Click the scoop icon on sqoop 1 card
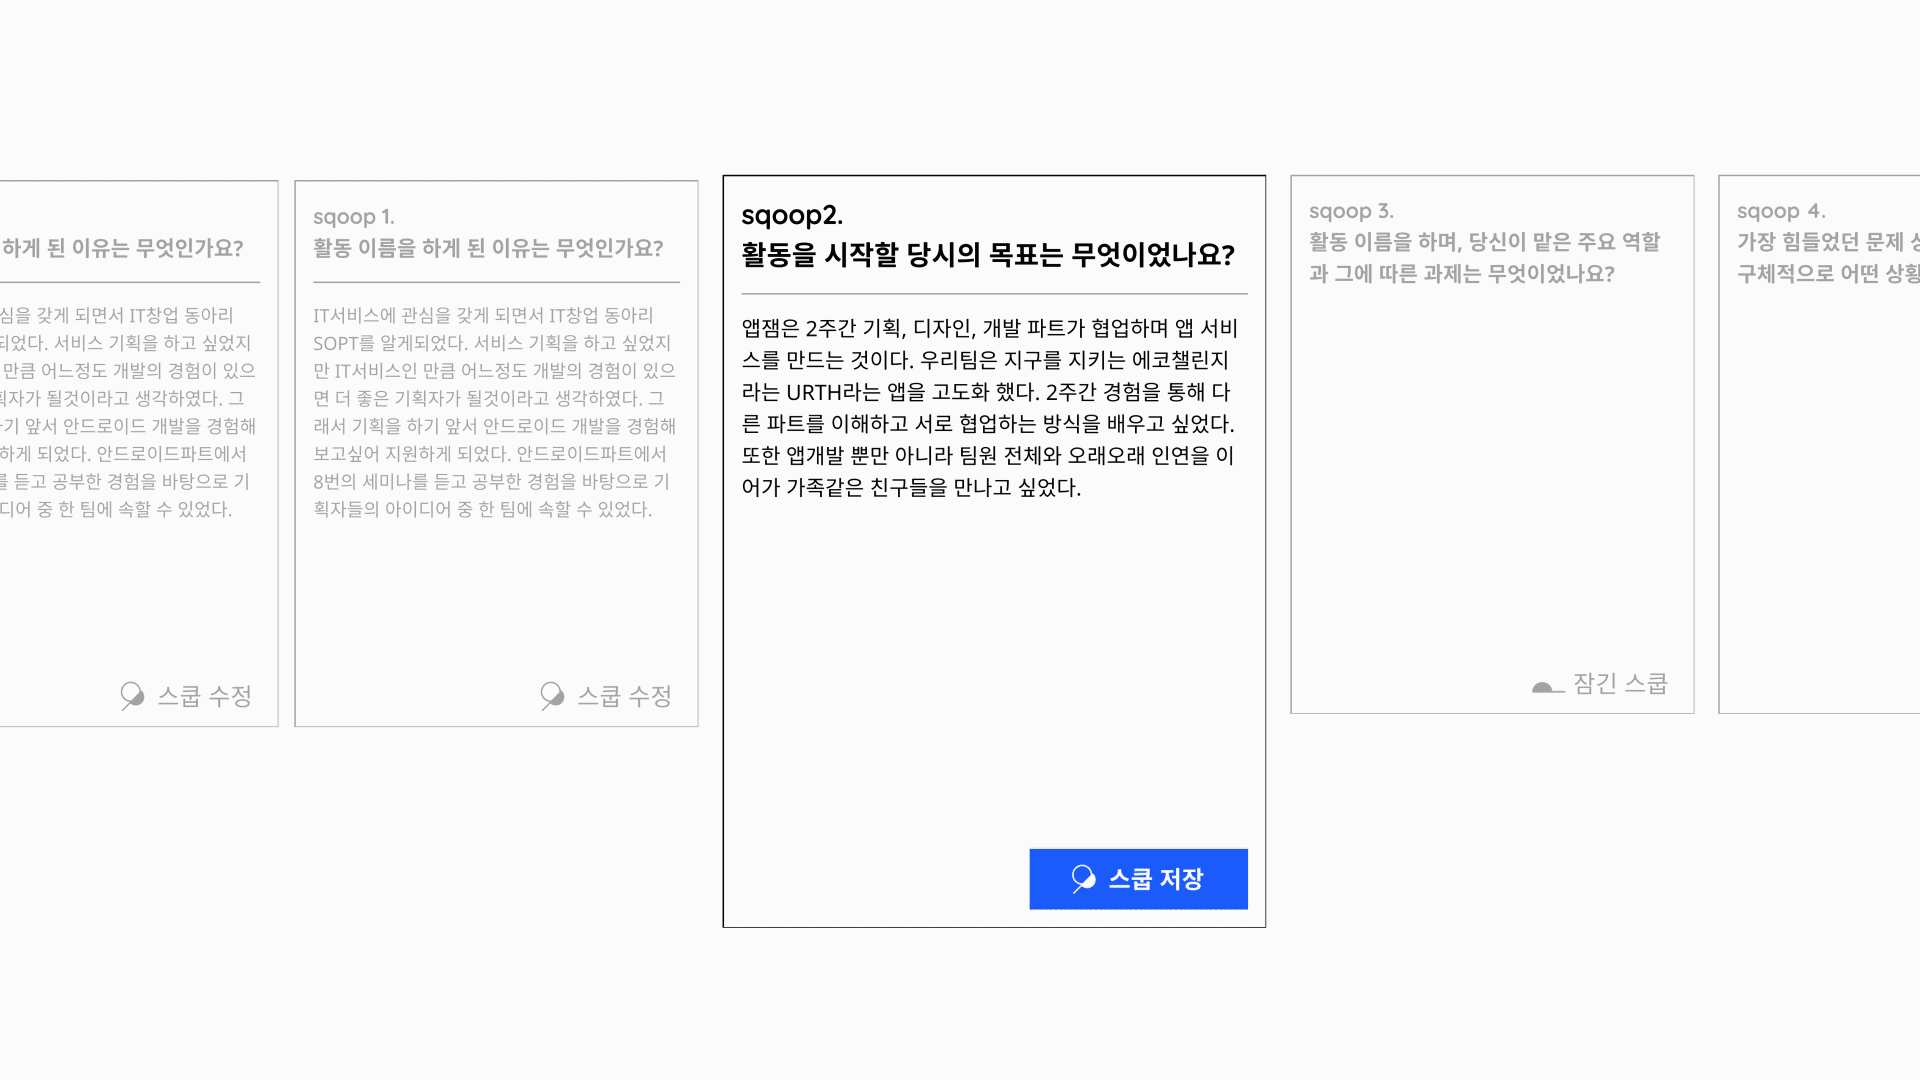This screenshot has height=1080, width=1920. pyautogui.click(x=552, y=696)
